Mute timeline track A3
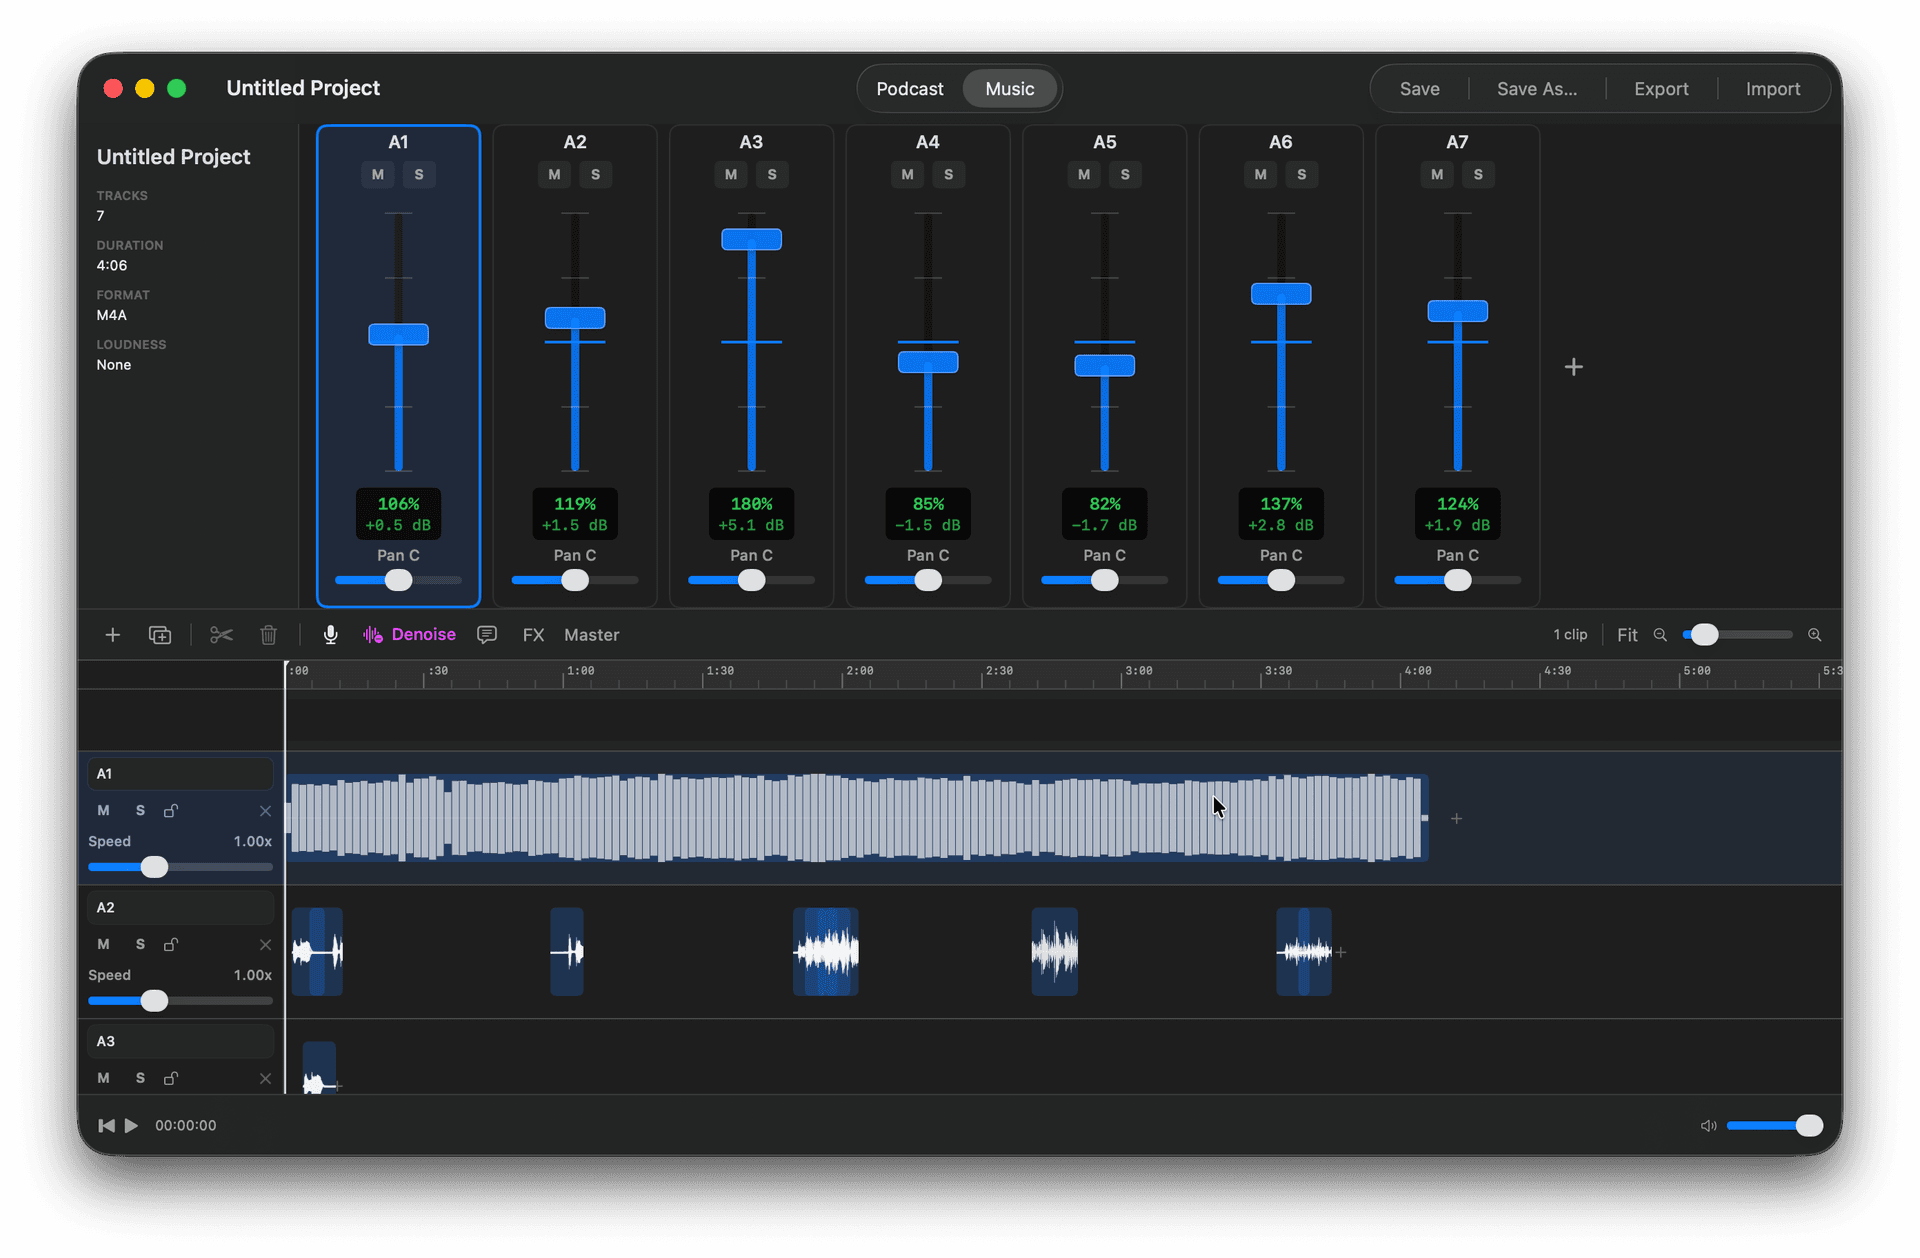The image size is (1920, 1258). coord(103,1078)
